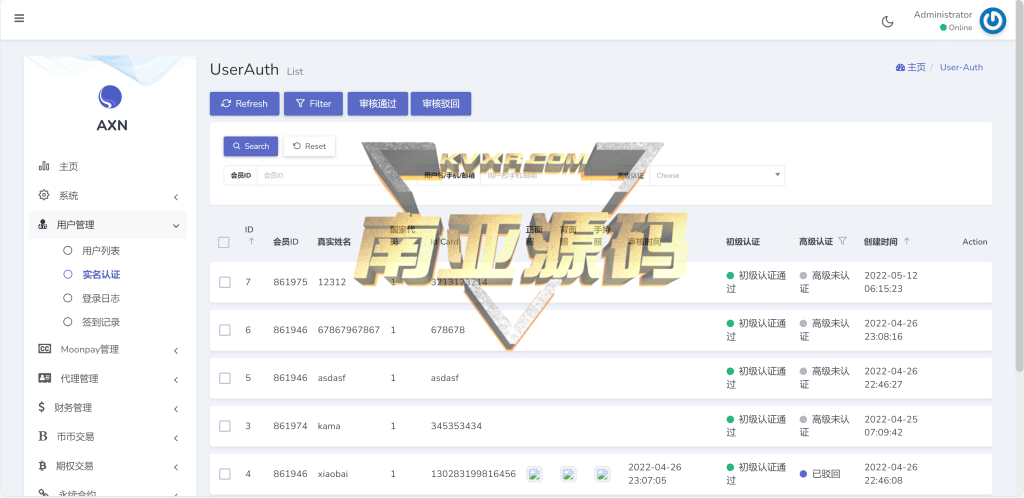Image resolution: width=1024 pixels, height=498 pixels.
Task: Select 登录日志 radio menu item
Action: coord(67,298)
